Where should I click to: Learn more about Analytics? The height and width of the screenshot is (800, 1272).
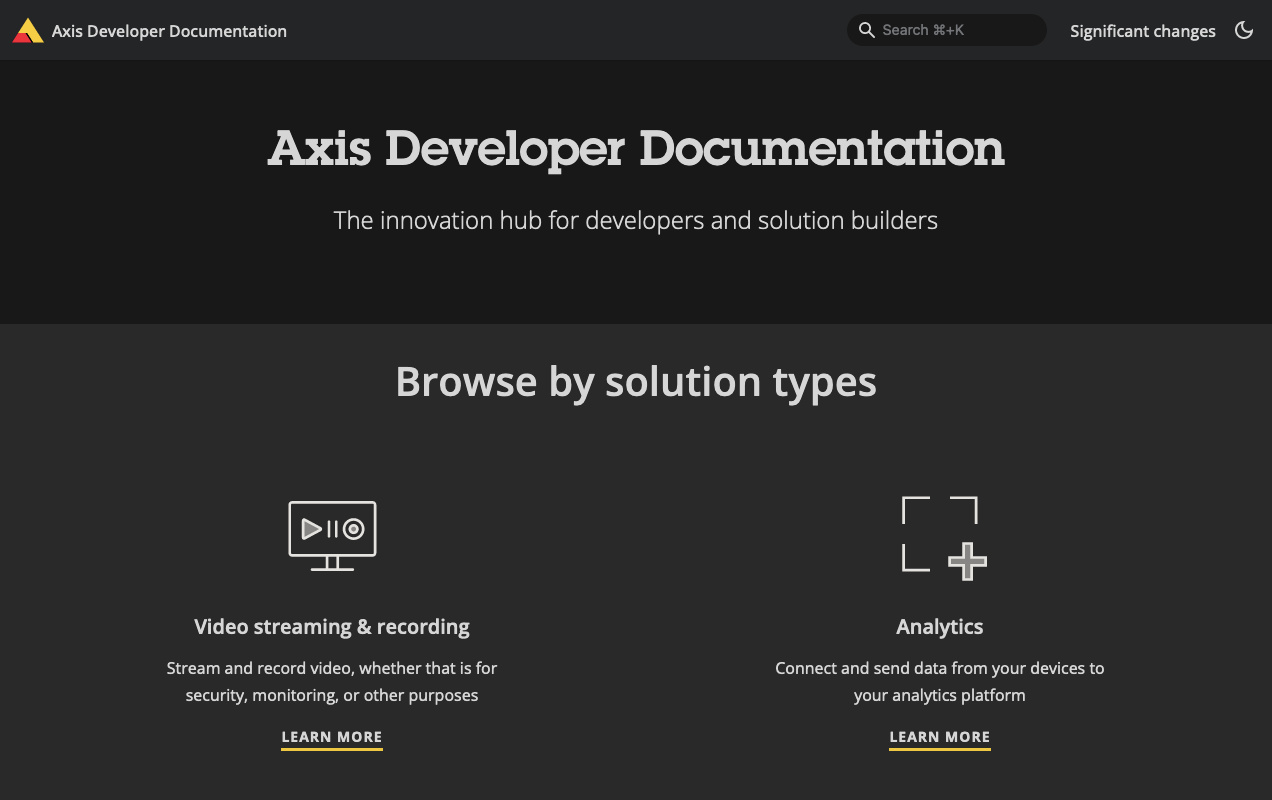940,738
